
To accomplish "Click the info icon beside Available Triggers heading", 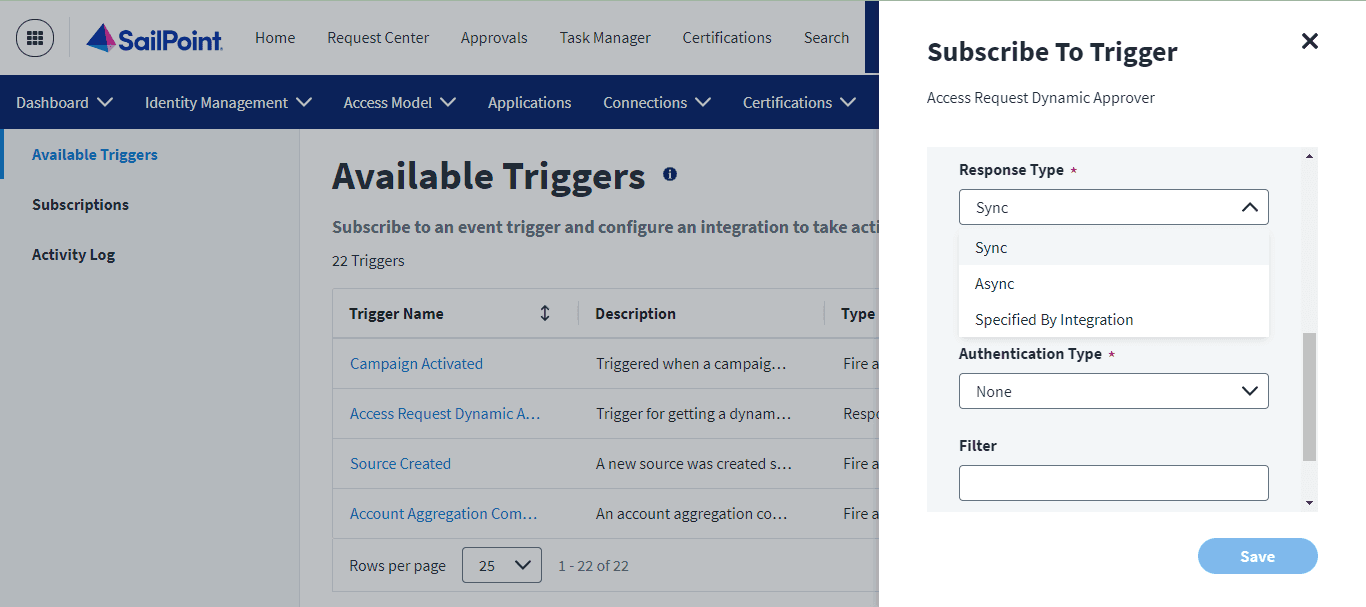I will coord(669,173).
